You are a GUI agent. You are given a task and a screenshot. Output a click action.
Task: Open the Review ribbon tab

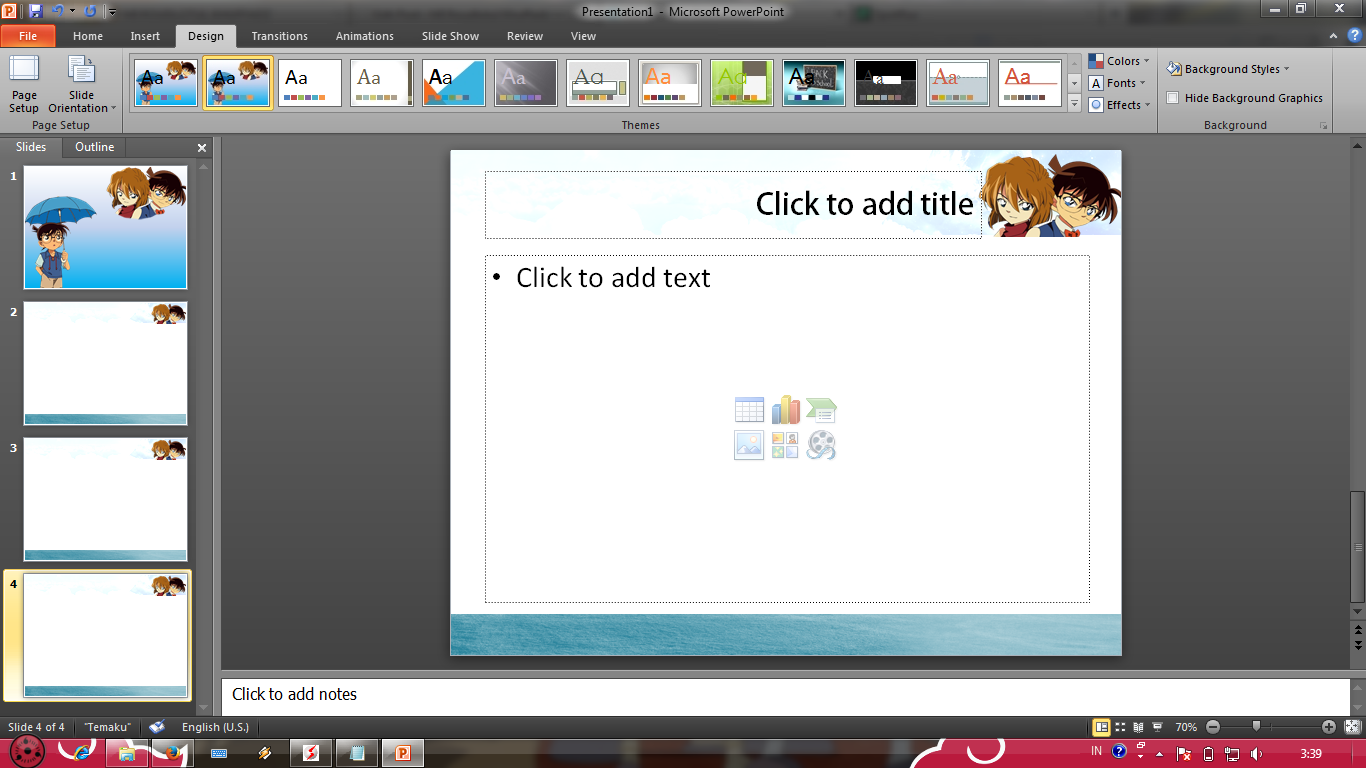coord(525,36)
